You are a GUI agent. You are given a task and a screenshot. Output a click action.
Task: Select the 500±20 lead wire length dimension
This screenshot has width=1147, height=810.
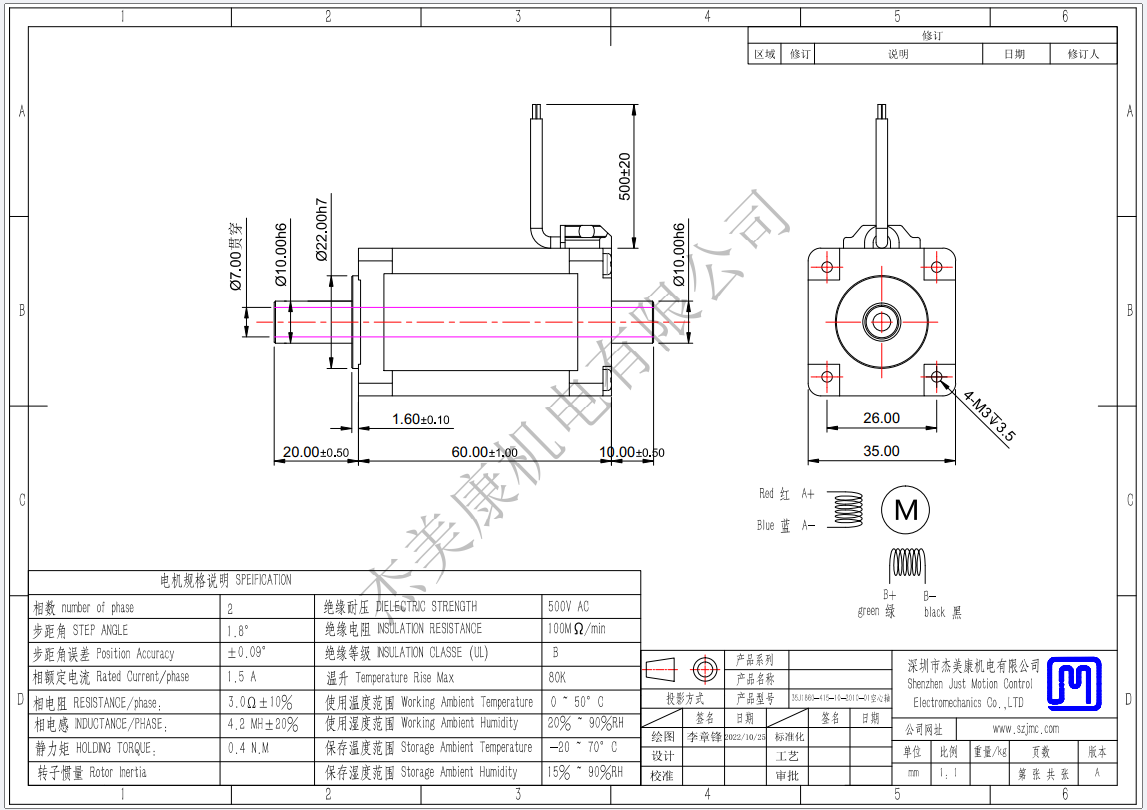[x=624, y=176]
